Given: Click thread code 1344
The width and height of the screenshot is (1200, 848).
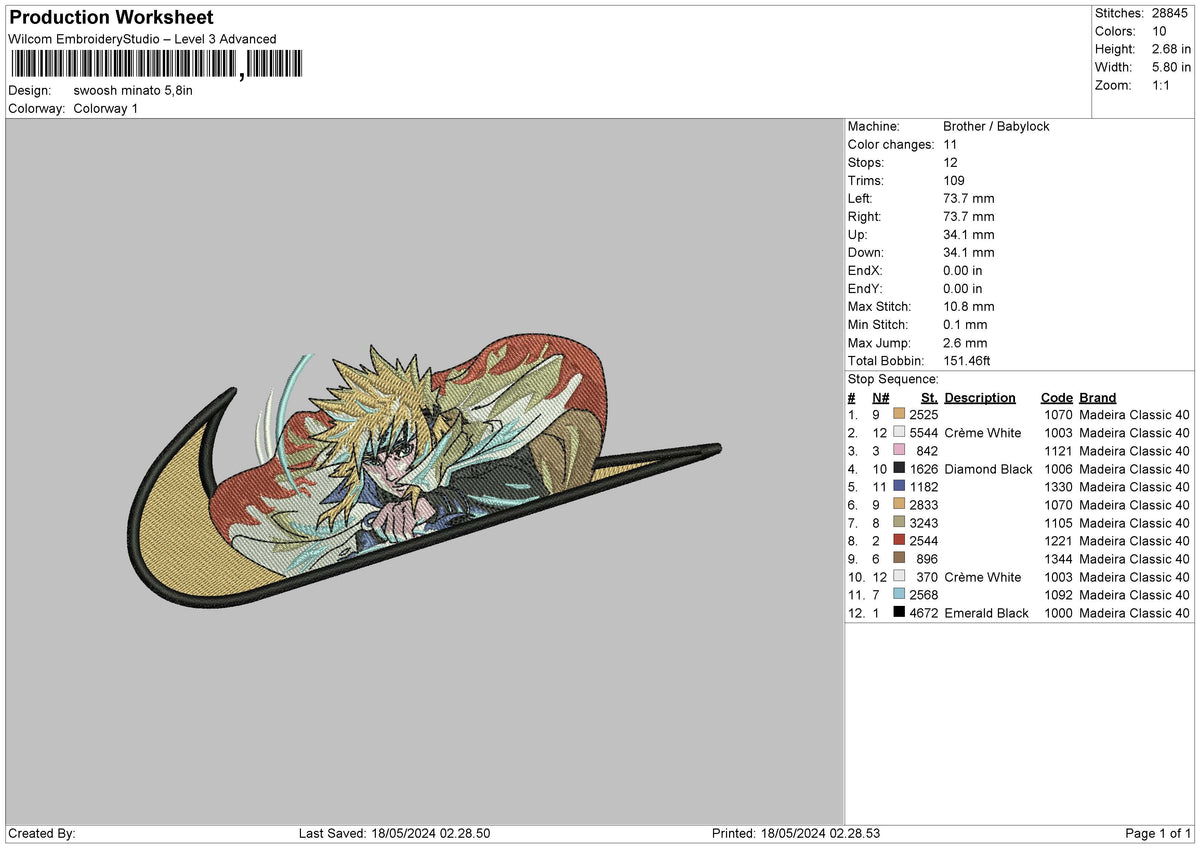Looking at the screenshot, I should pos(1057,559).
